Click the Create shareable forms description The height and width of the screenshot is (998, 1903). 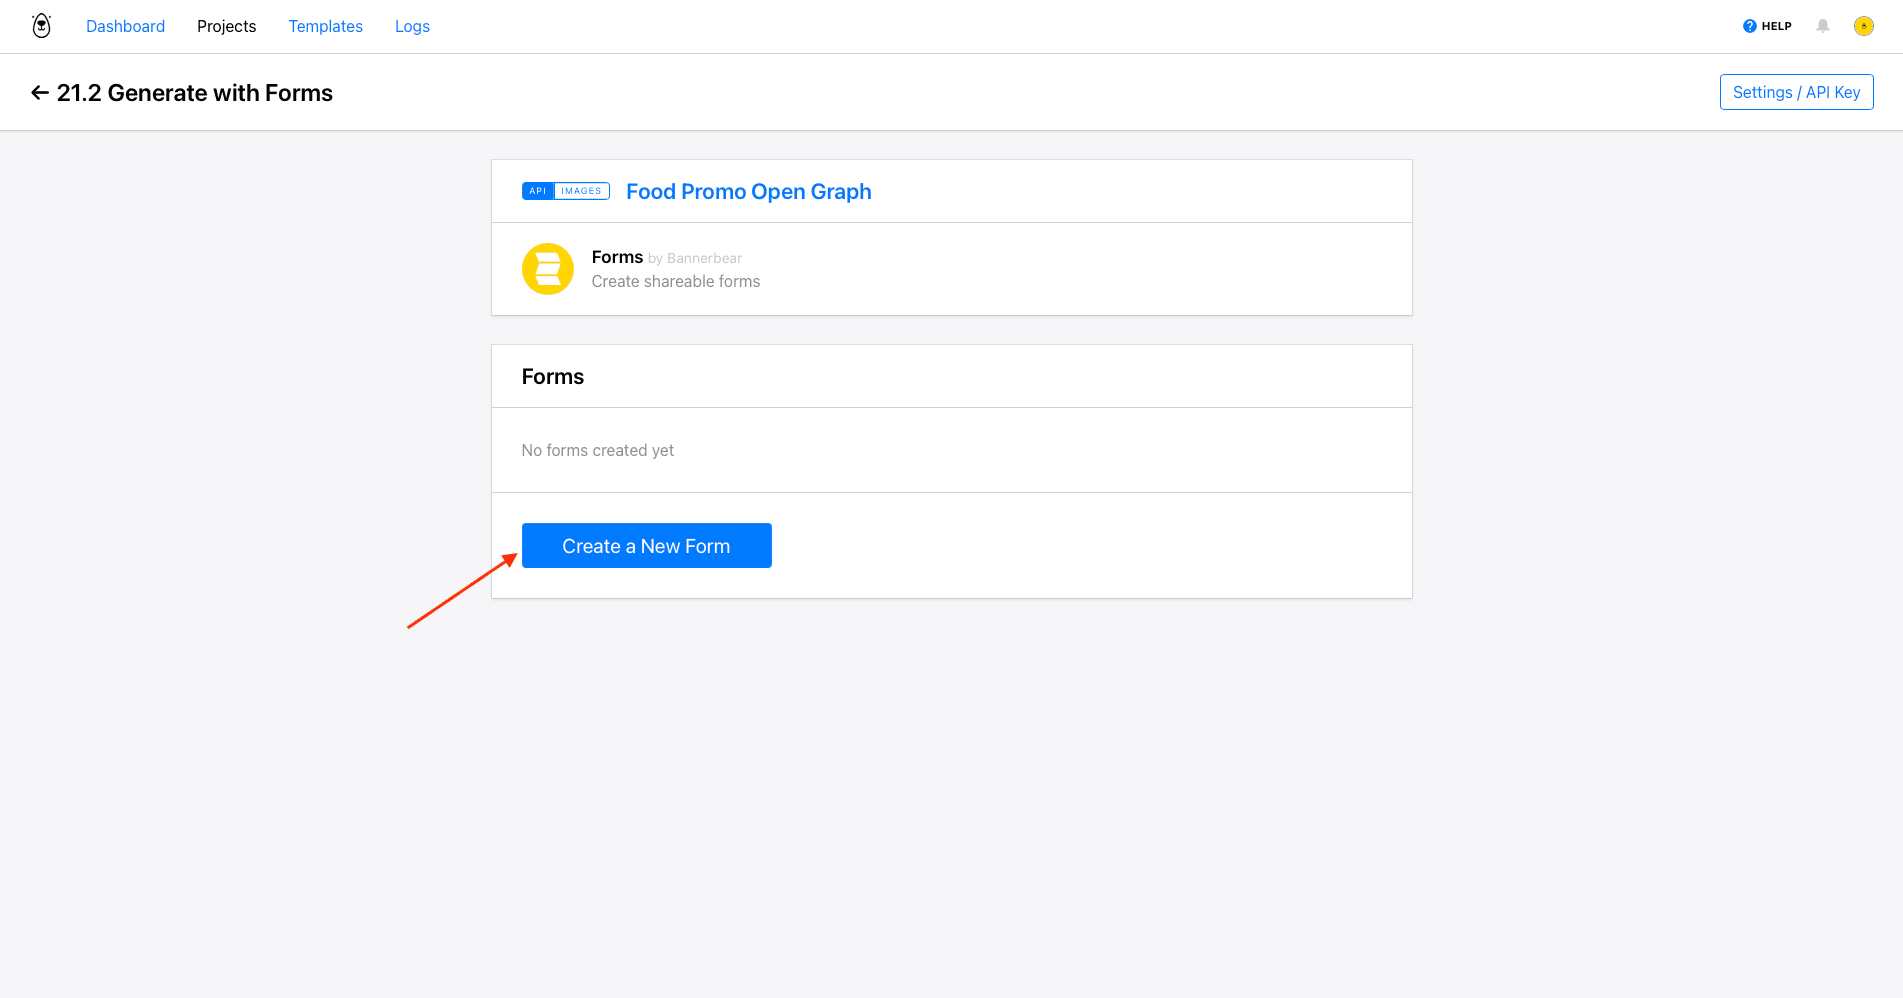[x=675, y=281]
